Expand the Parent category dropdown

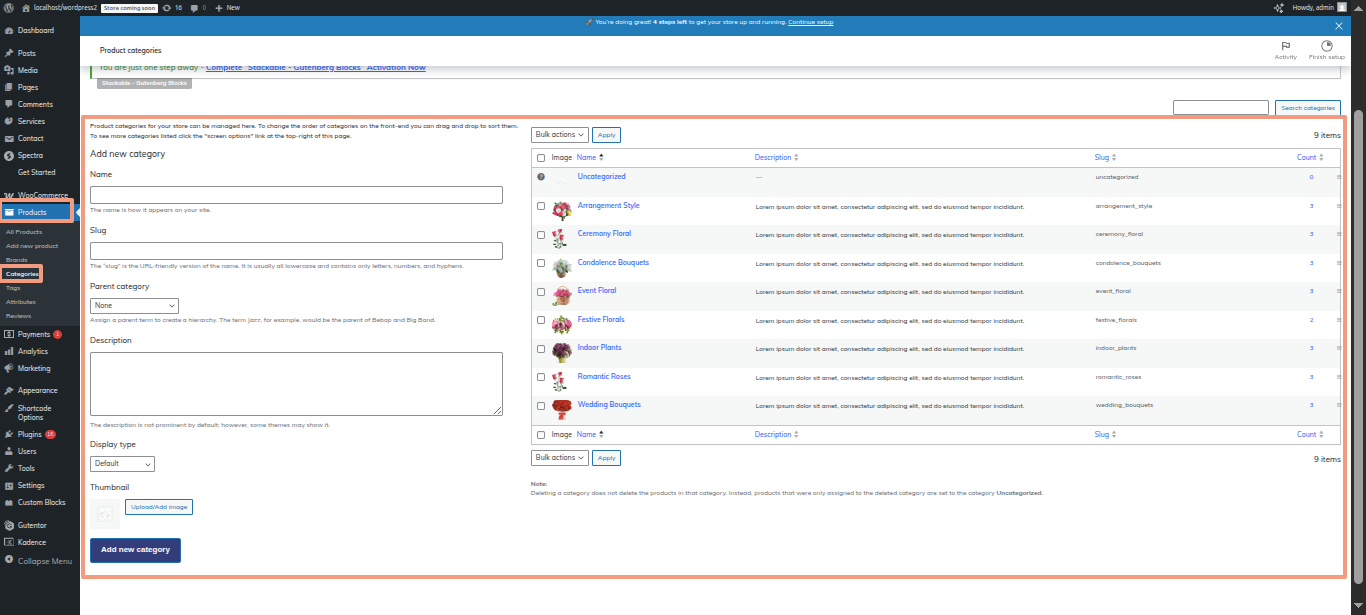click(134, 306)
